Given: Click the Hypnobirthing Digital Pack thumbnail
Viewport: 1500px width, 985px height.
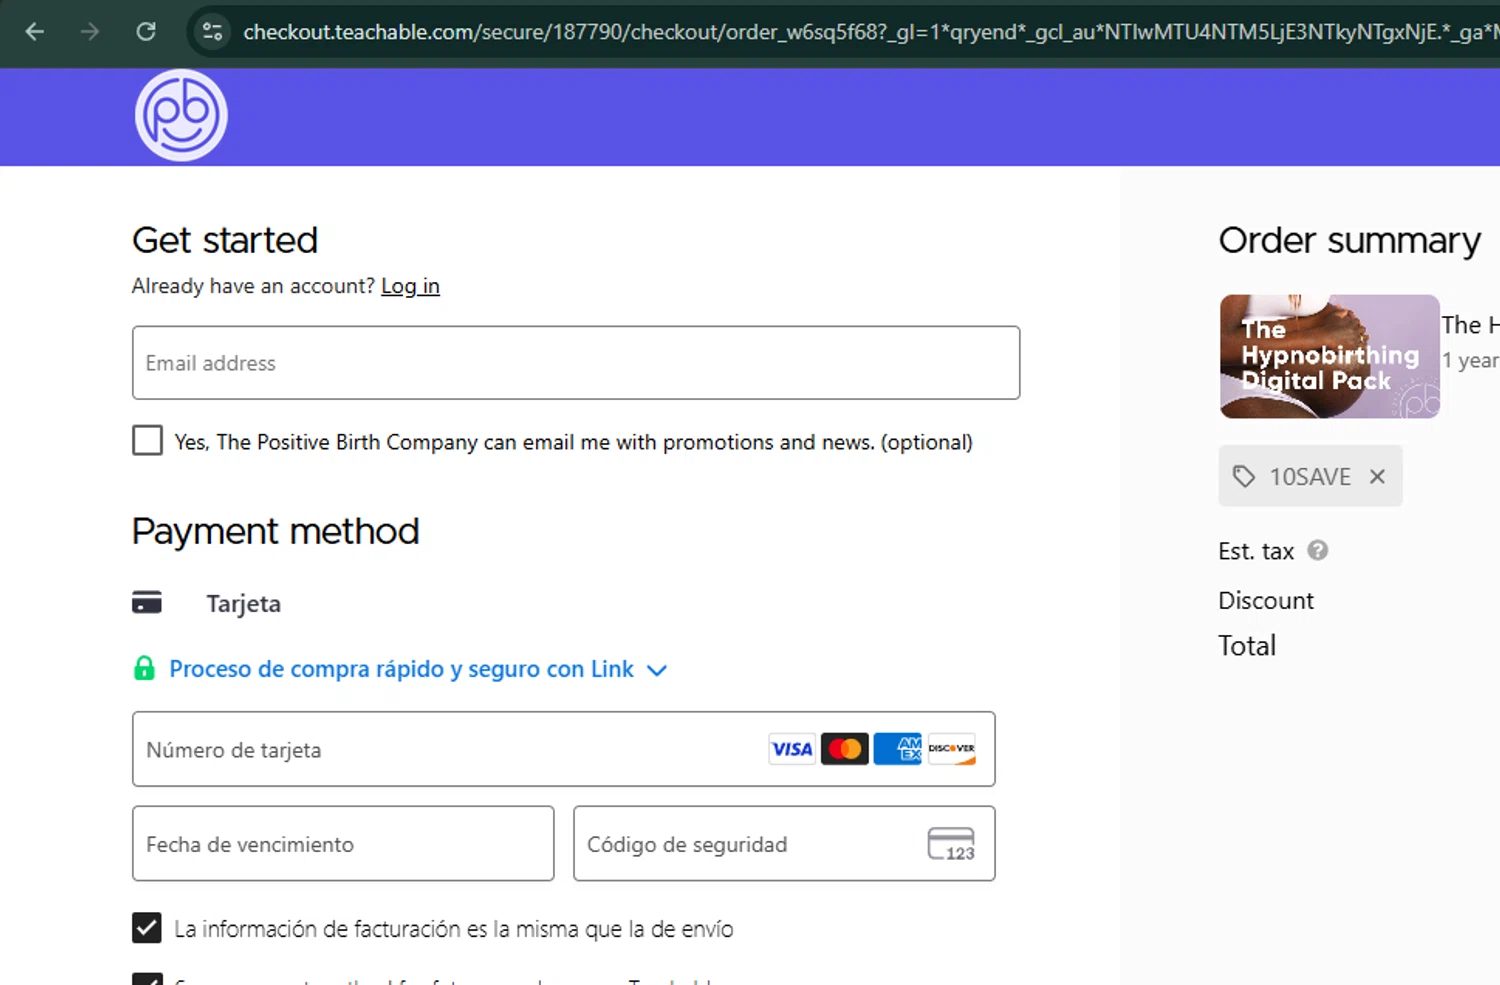Looking at the screenshot, I should [x=1330, y=356].
